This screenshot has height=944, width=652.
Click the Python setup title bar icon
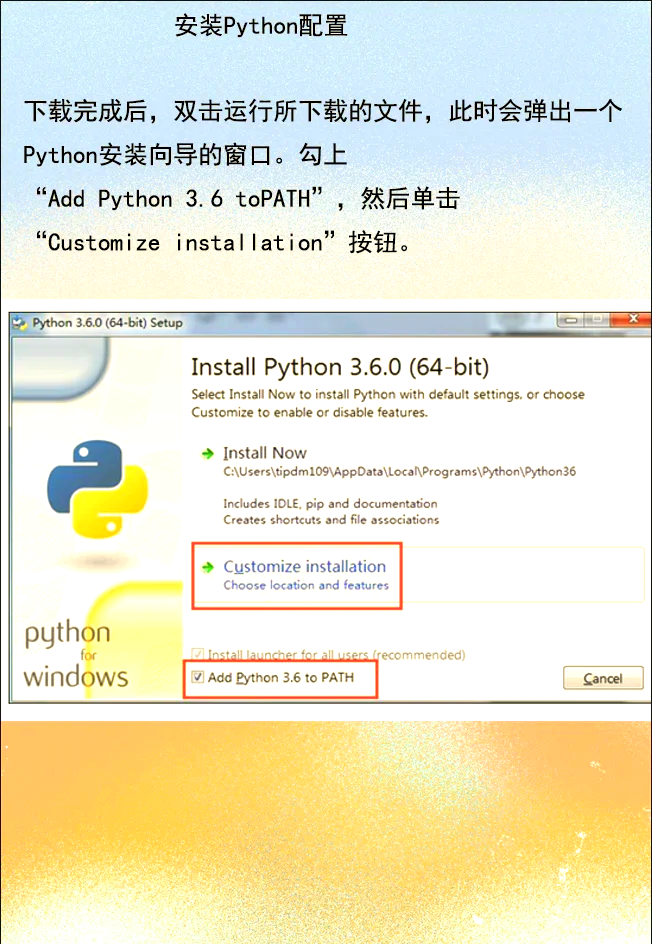coord(20,323)
